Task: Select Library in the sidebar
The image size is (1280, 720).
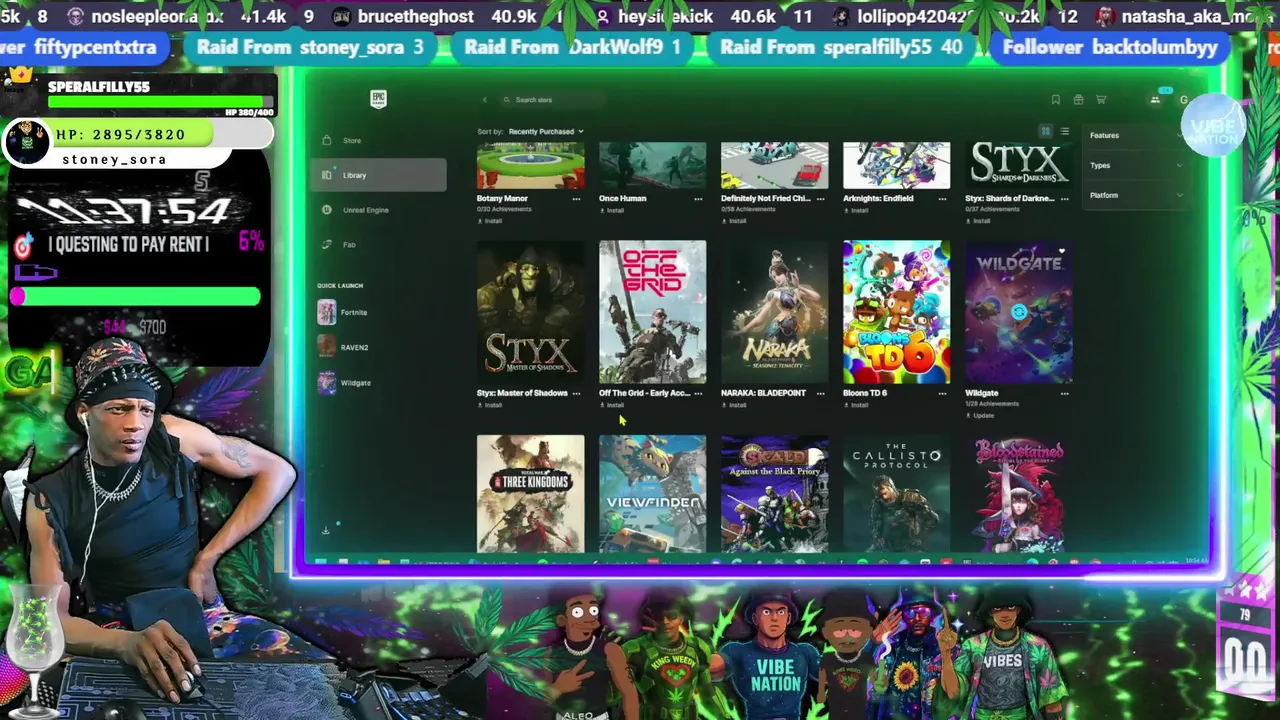Action: click(x=378, y=175)
